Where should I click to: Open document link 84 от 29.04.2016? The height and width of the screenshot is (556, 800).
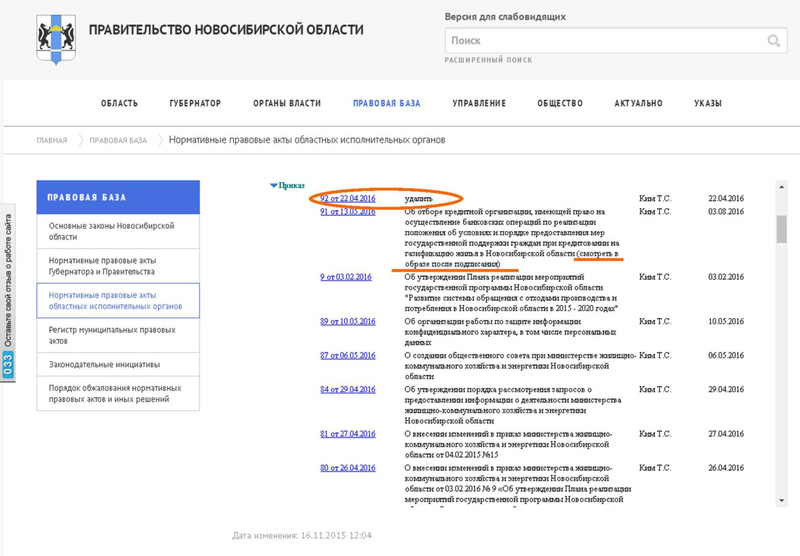(x=347, y=389)
